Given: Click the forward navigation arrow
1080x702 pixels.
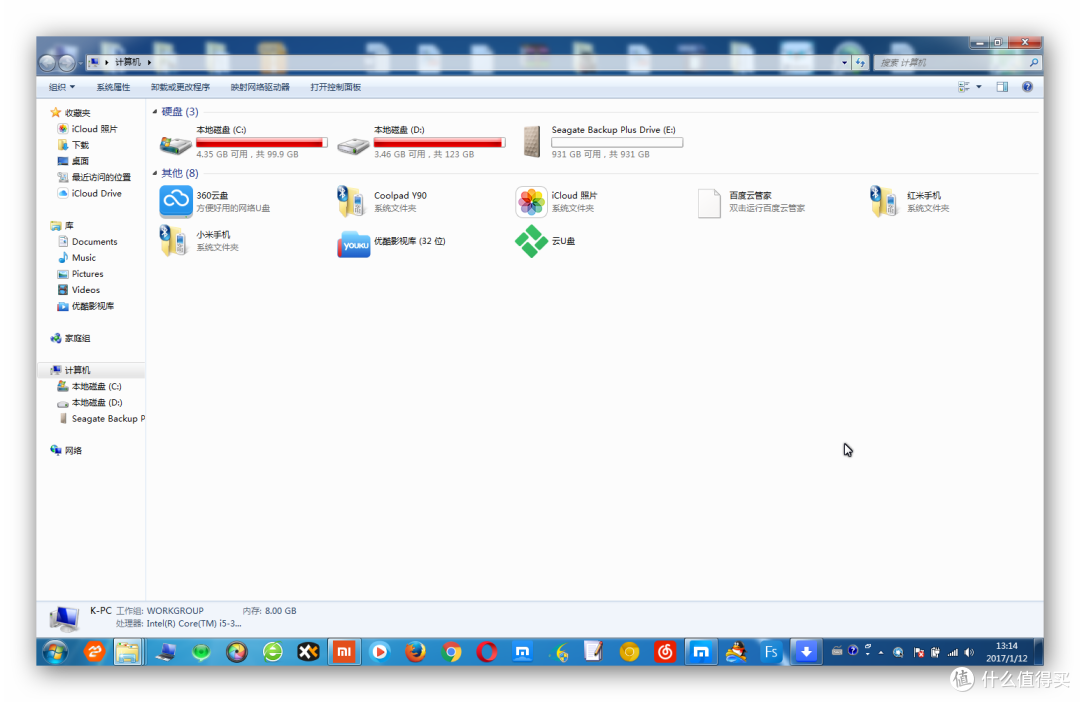Looking at the screenshot, I should click(66, 63).
